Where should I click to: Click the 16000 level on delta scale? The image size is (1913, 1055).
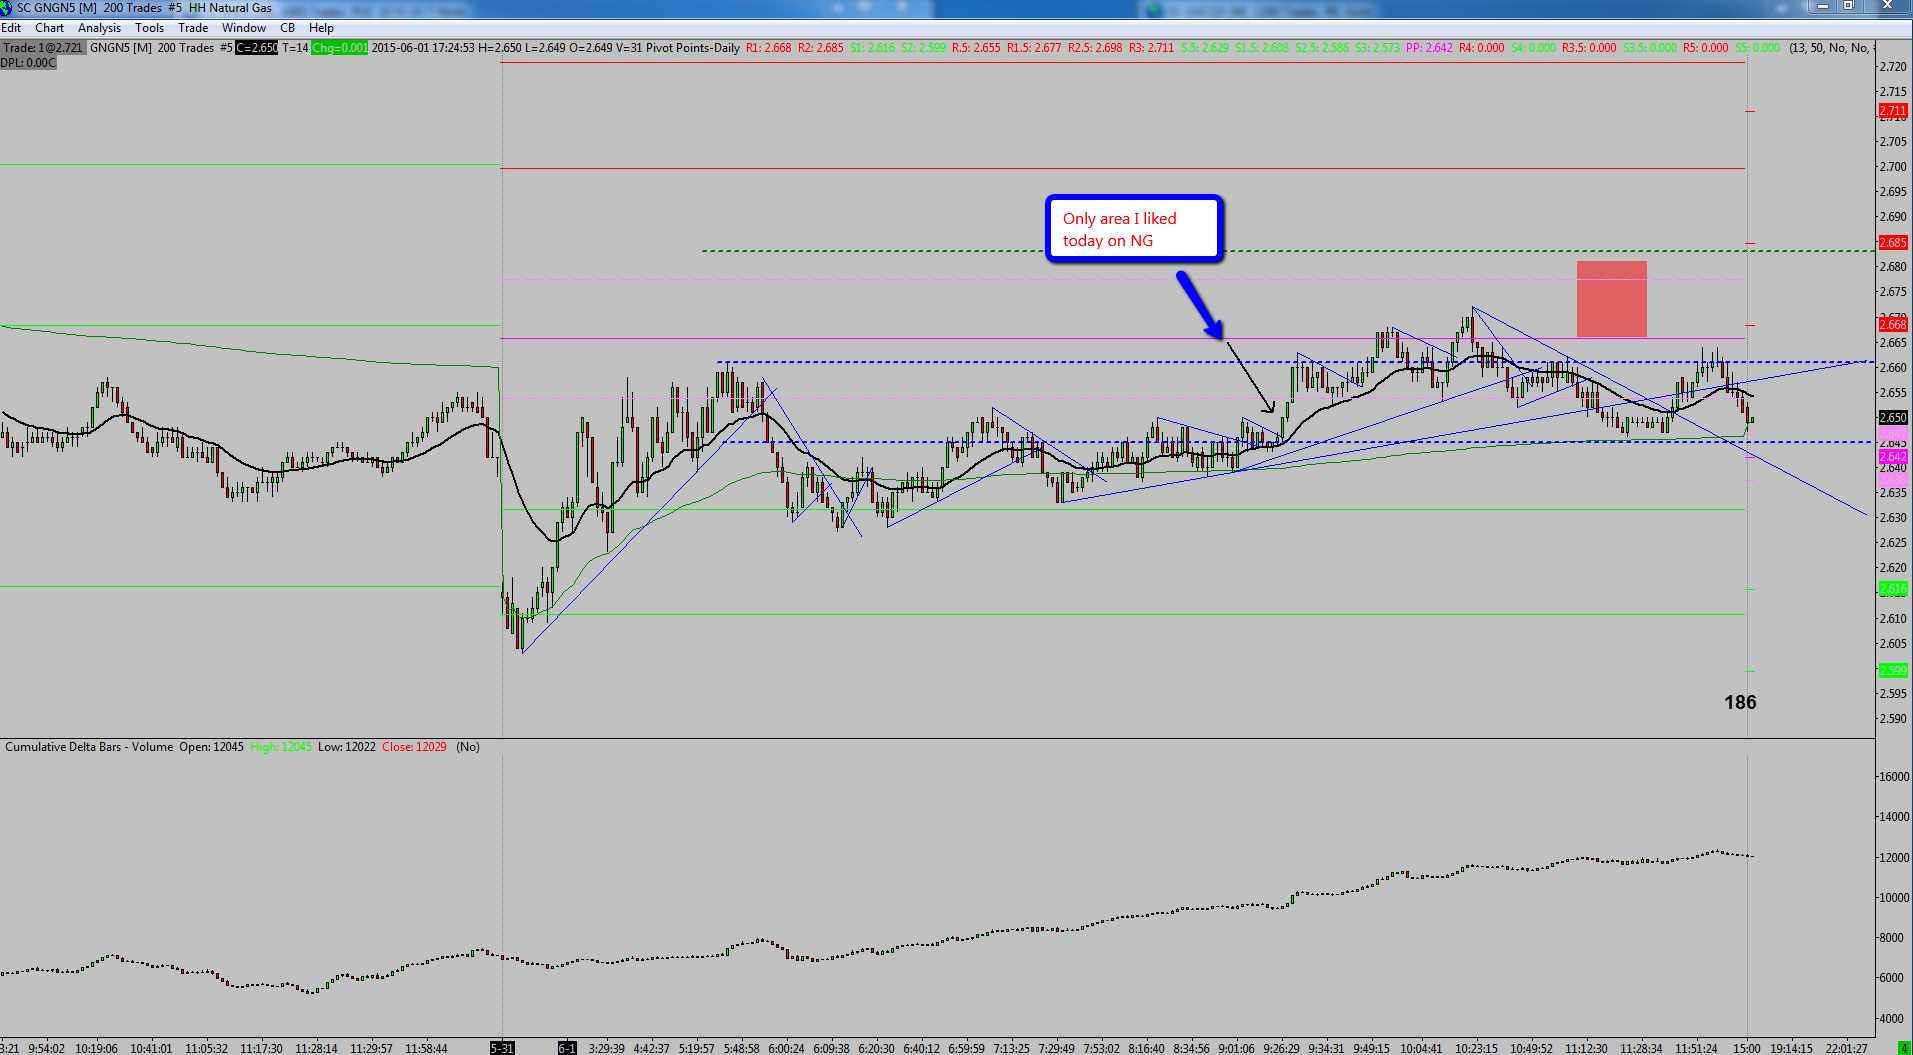click(x=1895, y=777)
